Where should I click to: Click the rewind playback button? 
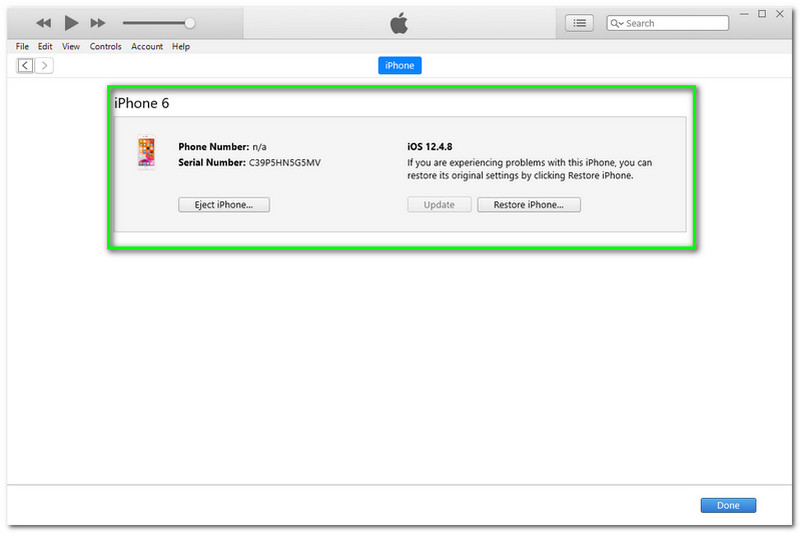(43, 23)
